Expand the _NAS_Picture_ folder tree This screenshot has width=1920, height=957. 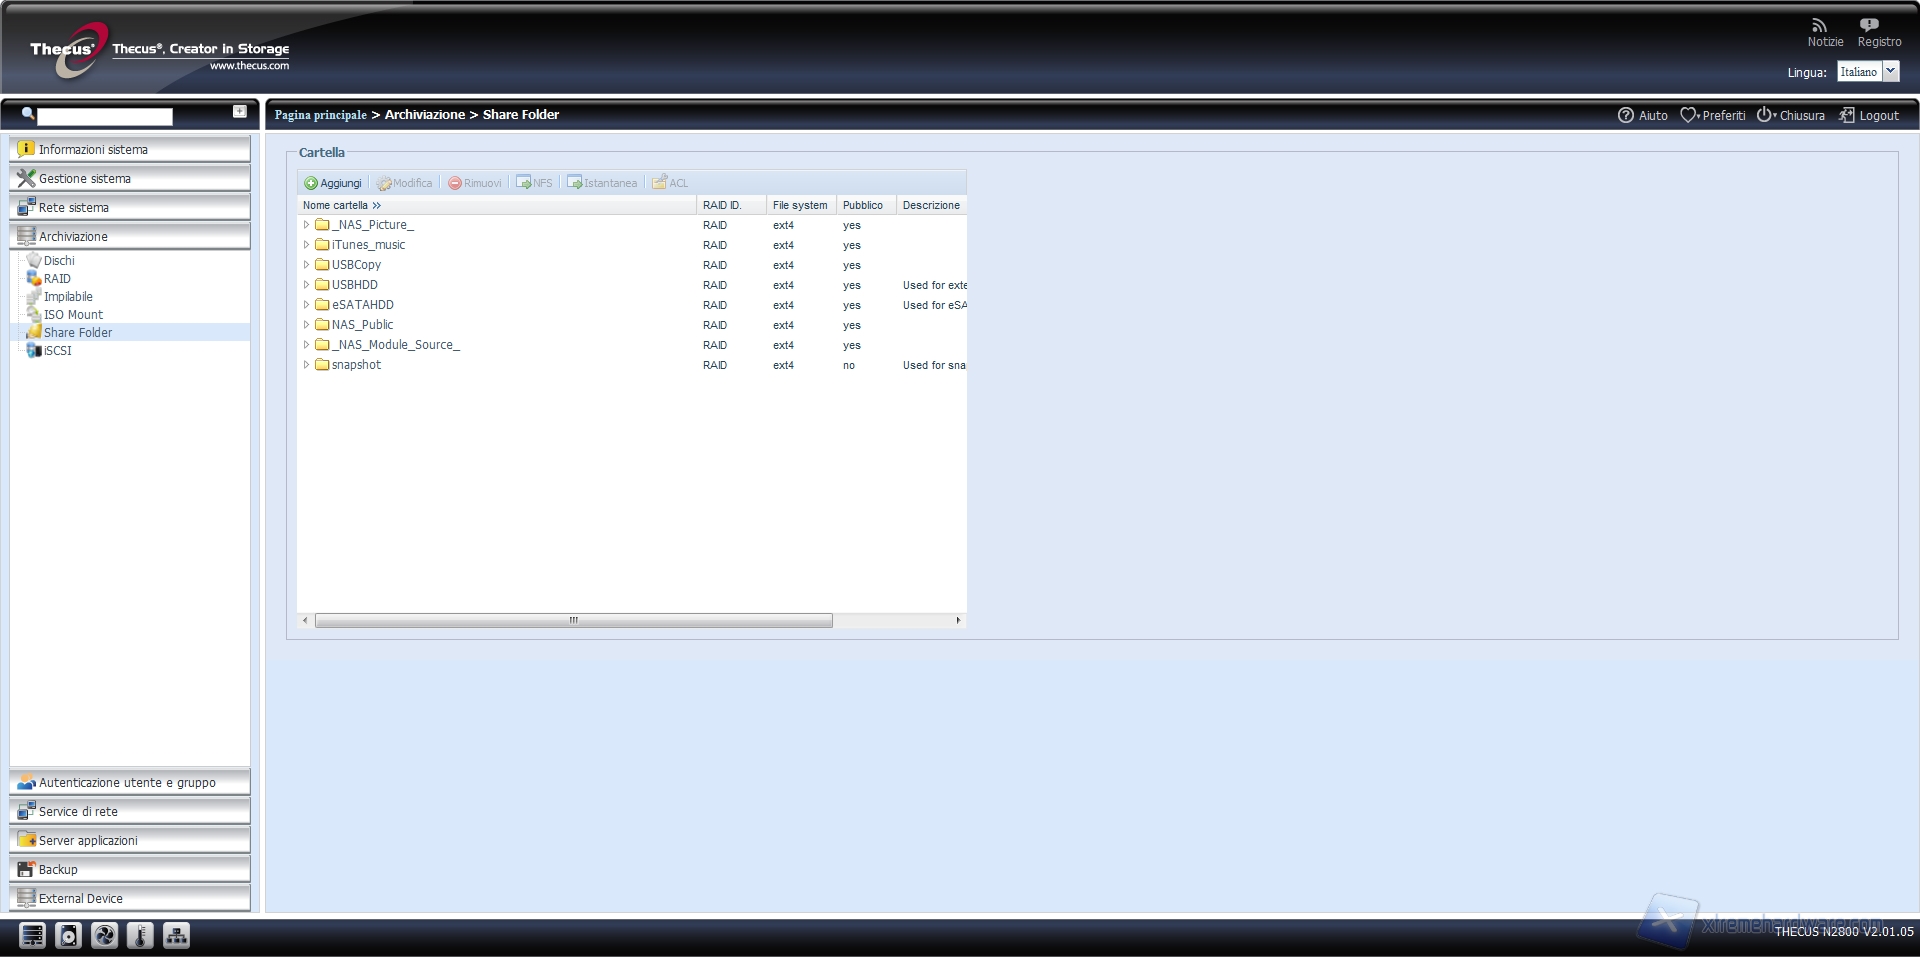306,225
